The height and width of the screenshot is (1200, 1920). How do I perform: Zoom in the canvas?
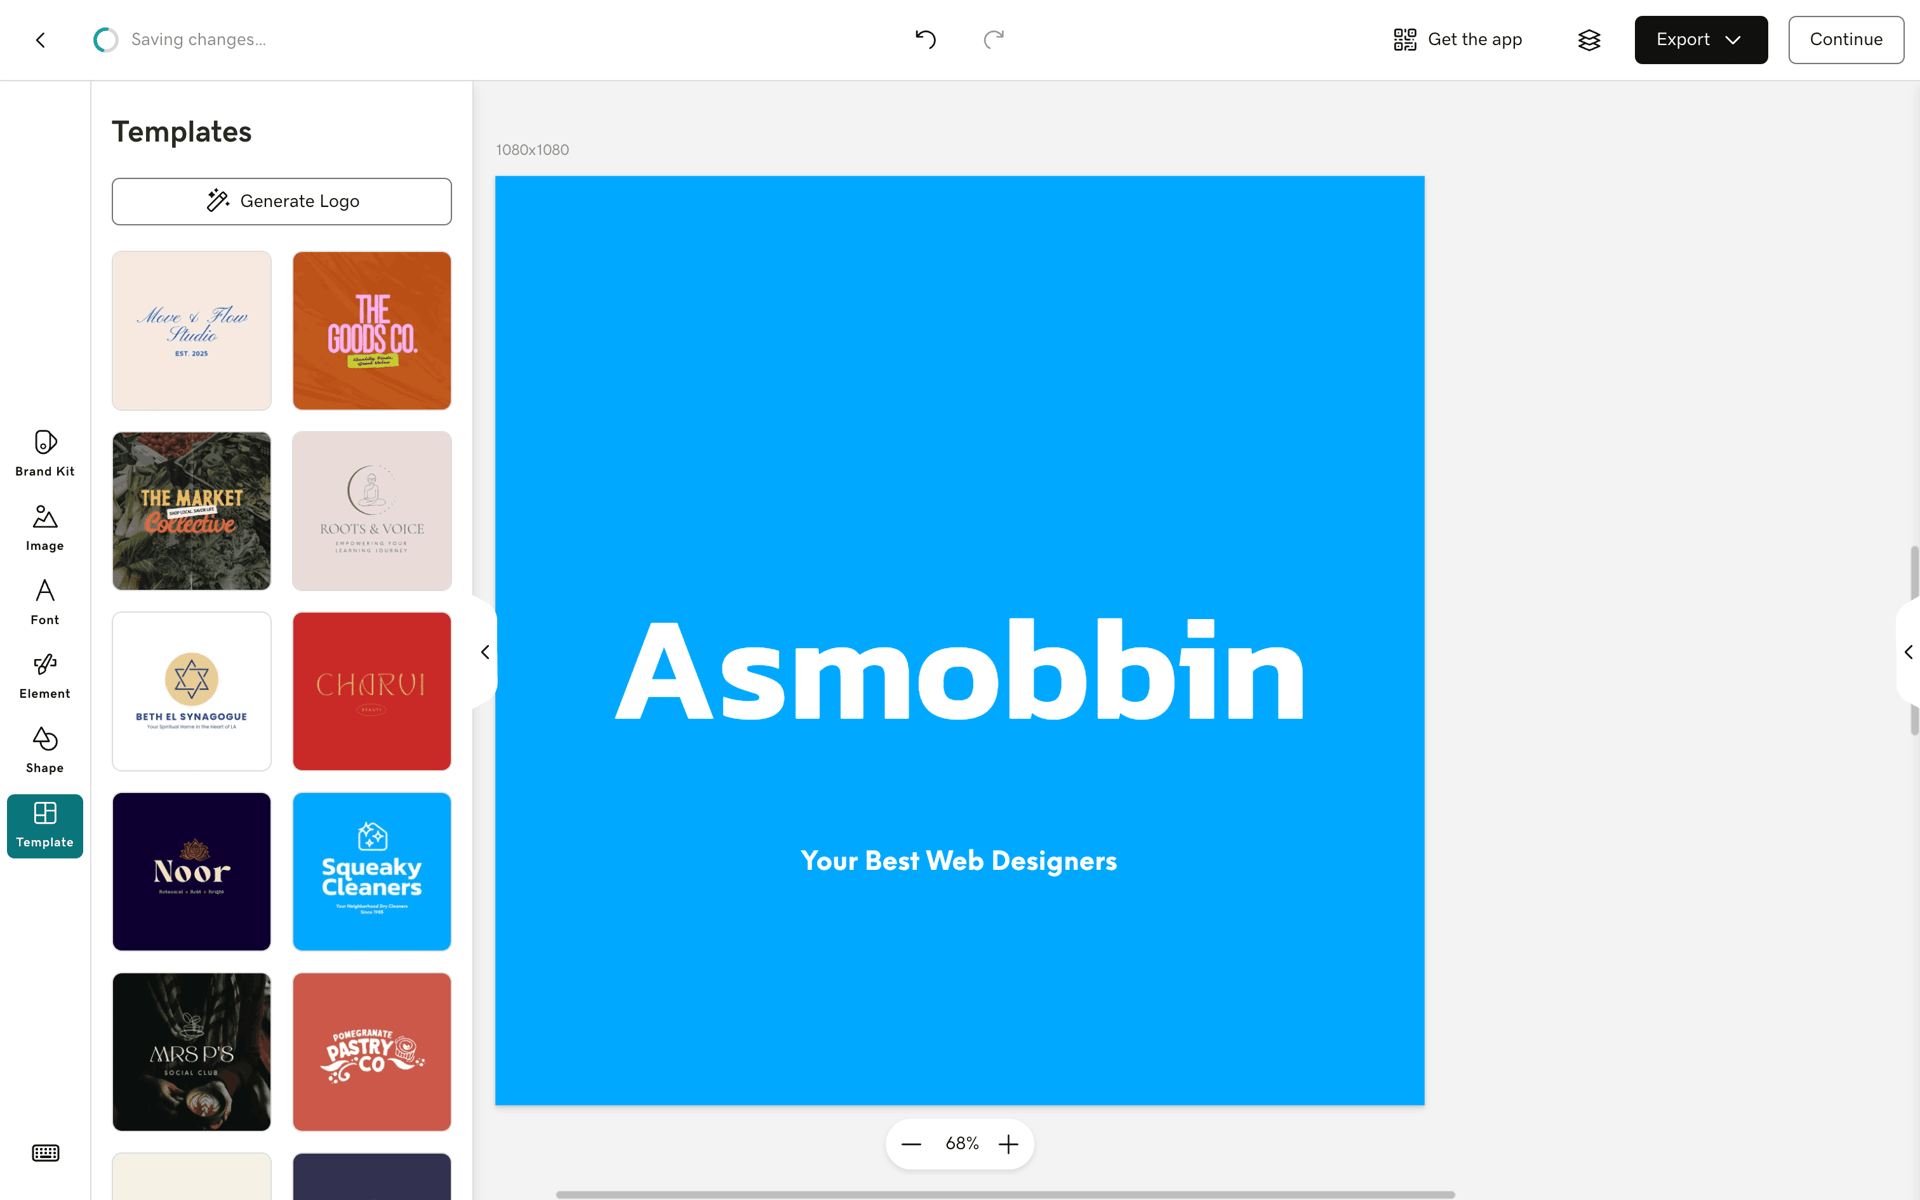click(1009, 1144)
